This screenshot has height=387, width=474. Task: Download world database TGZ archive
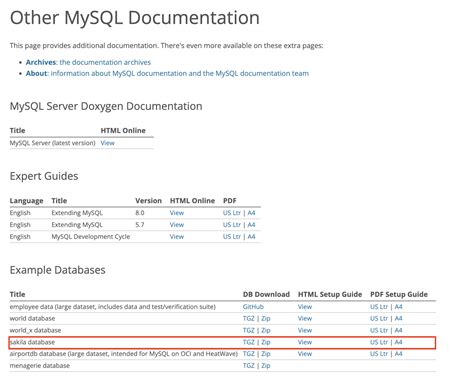249,319
